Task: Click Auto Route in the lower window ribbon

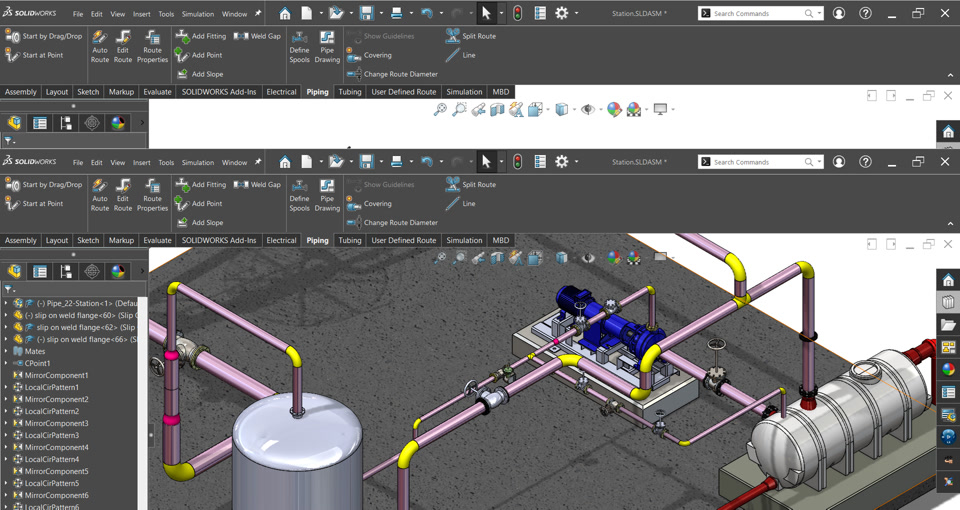Action: [x=100, y=195]
